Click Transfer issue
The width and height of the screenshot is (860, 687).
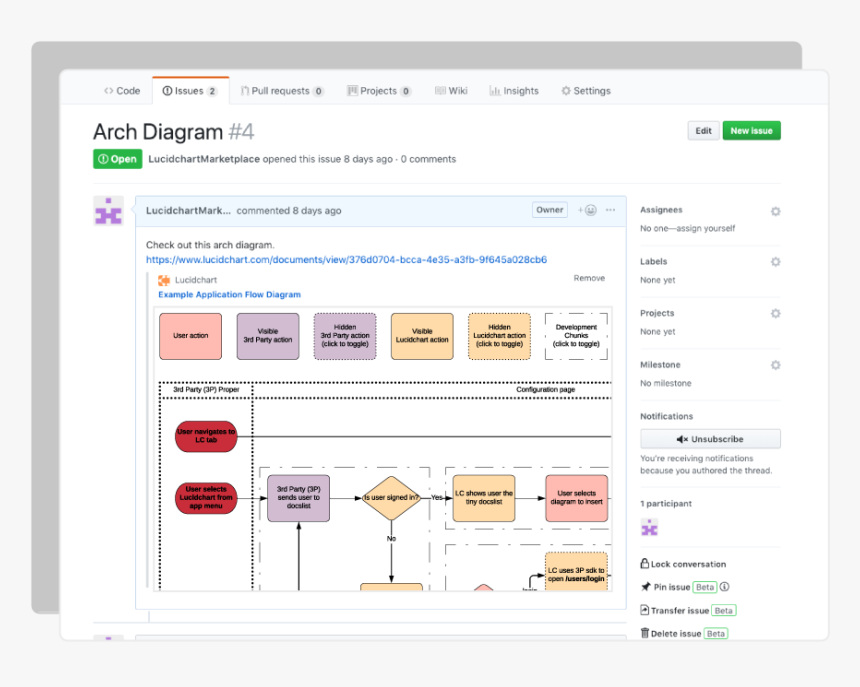(x=675, y=610)
